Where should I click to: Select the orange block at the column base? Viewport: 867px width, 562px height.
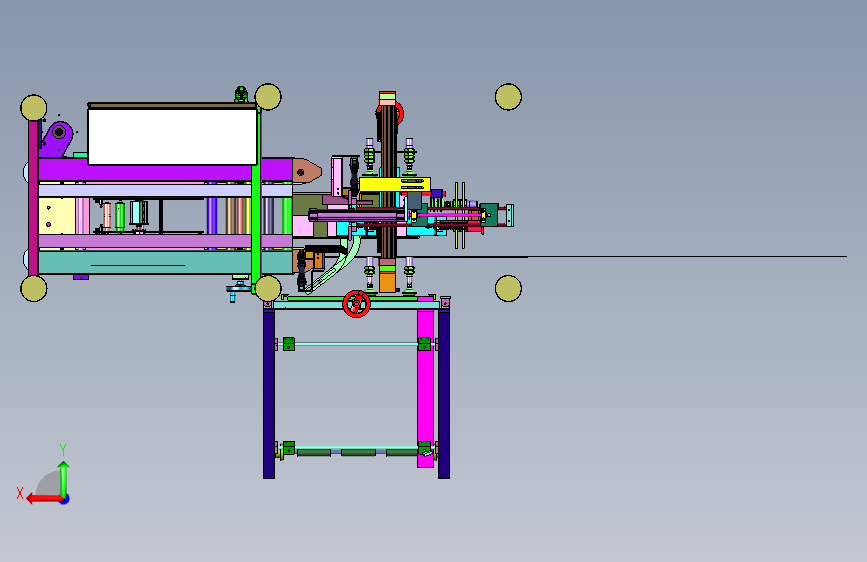pos(387,282)
